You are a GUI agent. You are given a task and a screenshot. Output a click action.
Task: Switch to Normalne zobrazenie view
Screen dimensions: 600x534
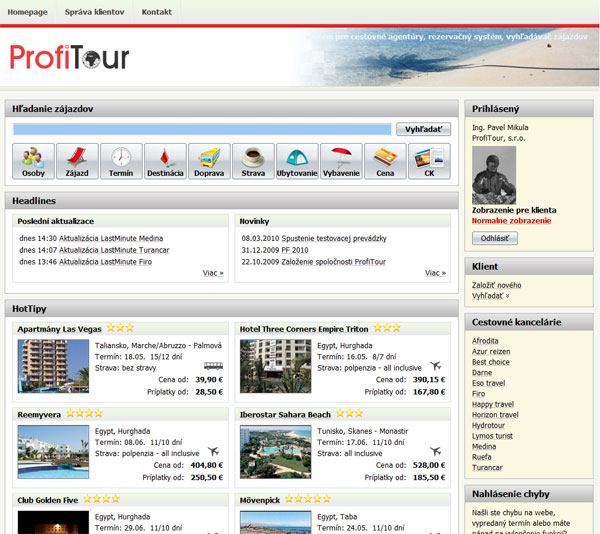pyautogui.click(x=512, y=221)
